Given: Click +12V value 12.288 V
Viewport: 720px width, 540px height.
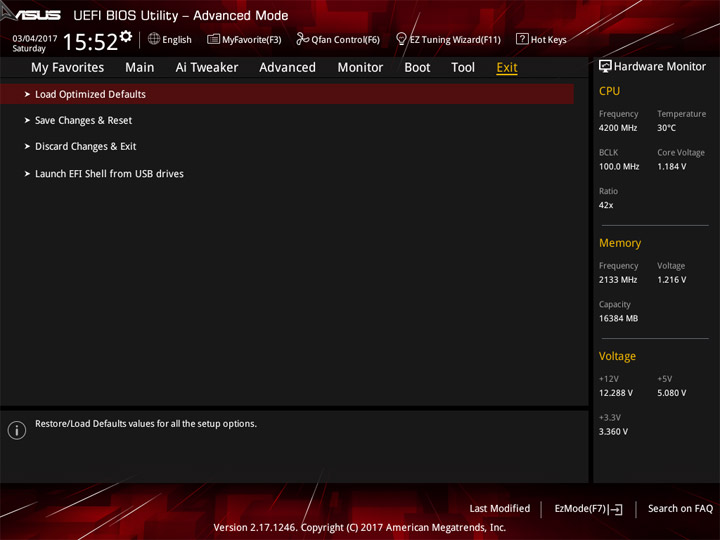Looking at the screenshot, I should coord(616,393).
